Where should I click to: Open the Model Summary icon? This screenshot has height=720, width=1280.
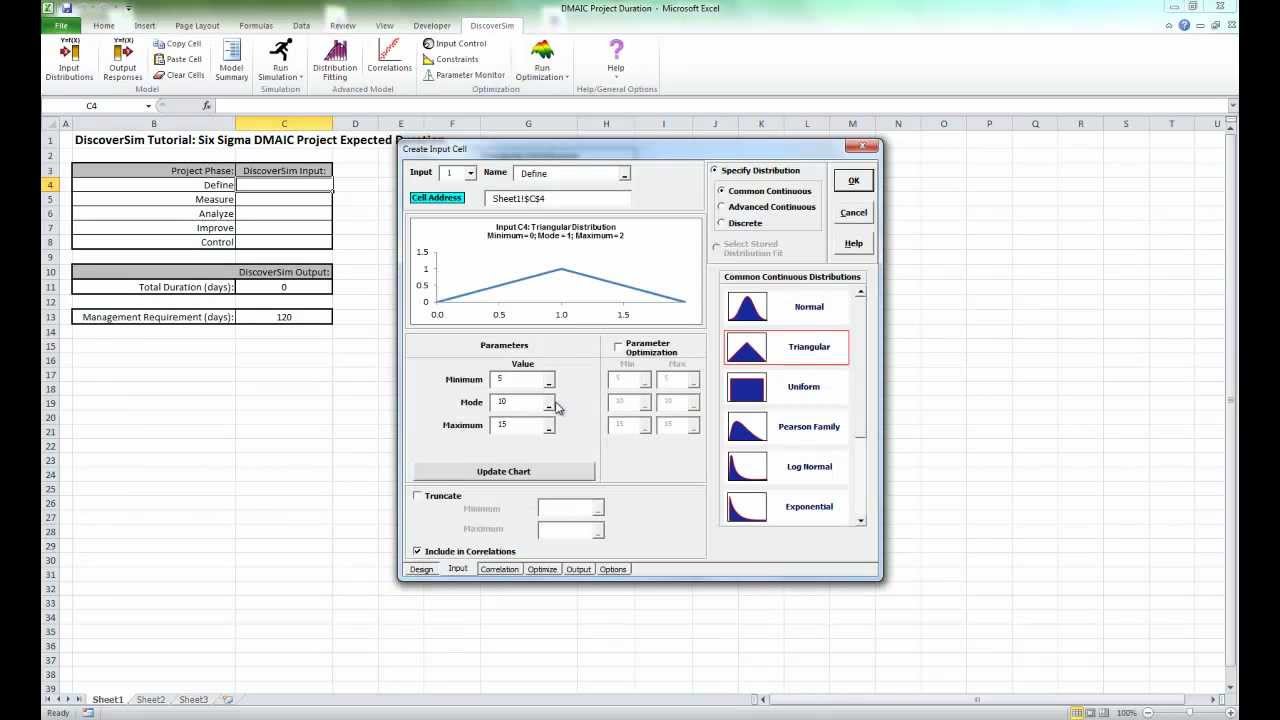(x=231, y=60)
